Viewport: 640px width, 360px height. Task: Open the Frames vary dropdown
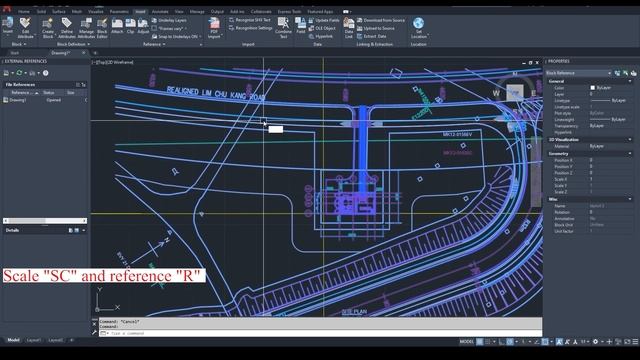pyautogui.click(x=170, y=28)
